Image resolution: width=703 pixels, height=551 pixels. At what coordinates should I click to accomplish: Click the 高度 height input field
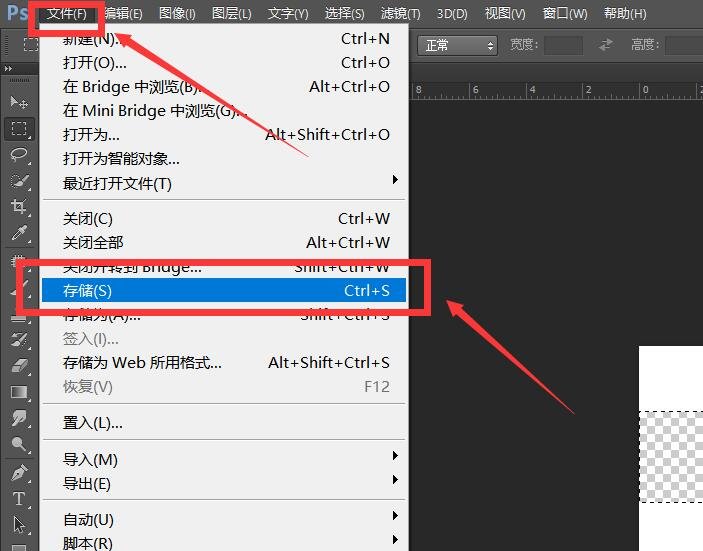[684, 45]
